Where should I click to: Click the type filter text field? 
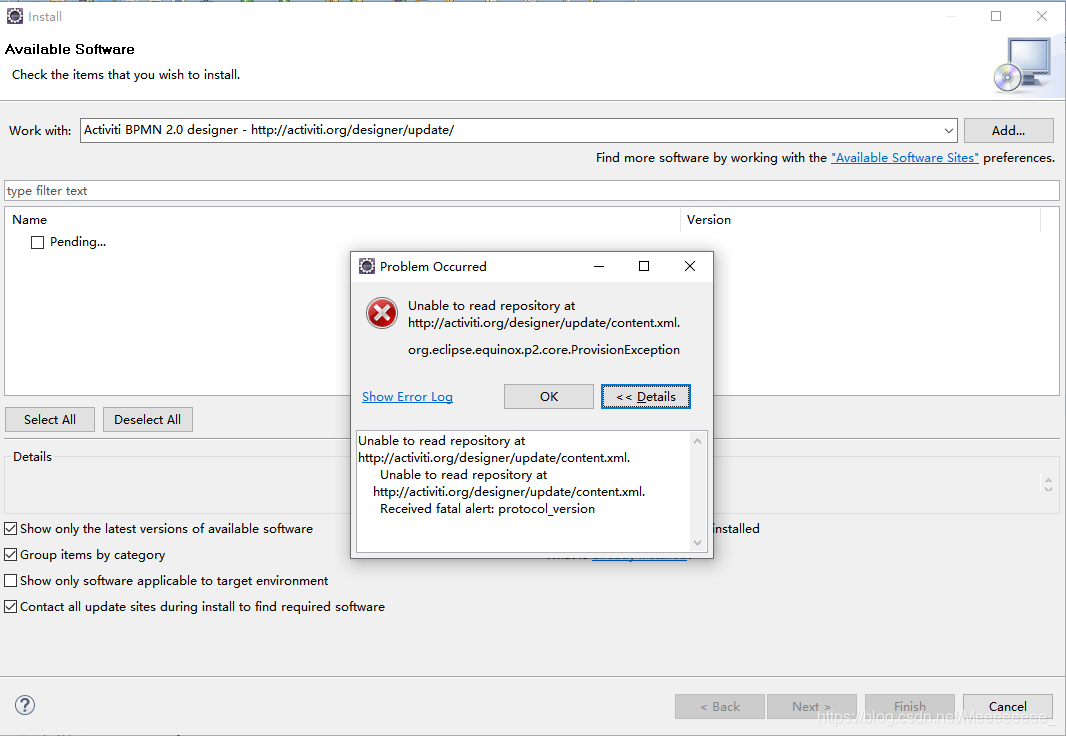coord(532,191)
